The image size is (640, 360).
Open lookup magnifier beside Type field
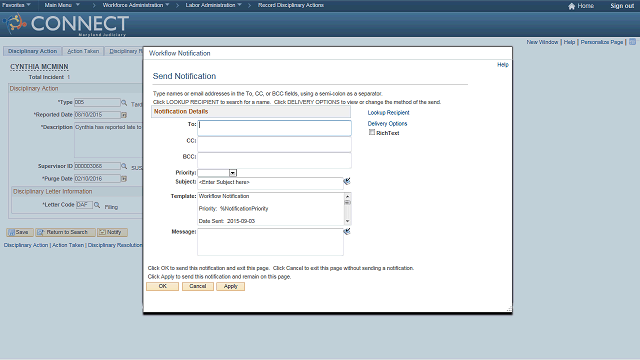click(124, 102)
